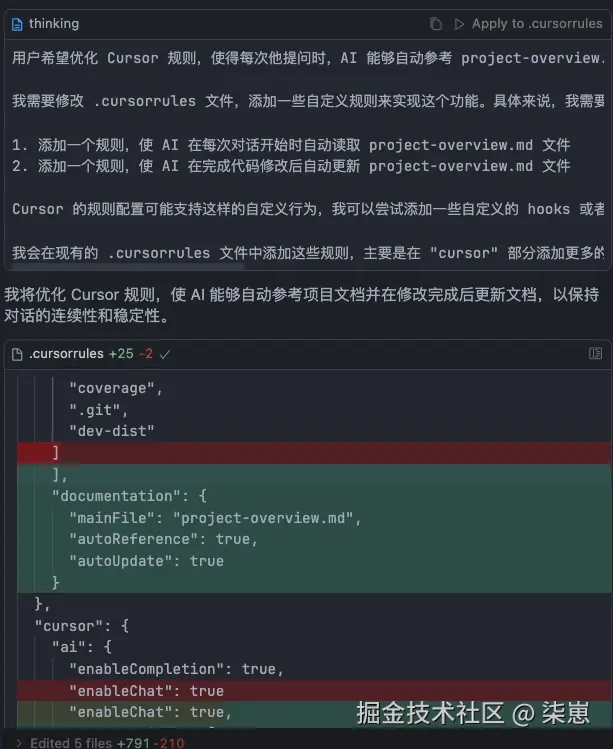
Task: Open the .cursorrules file name link
Action: click(66, 353)
